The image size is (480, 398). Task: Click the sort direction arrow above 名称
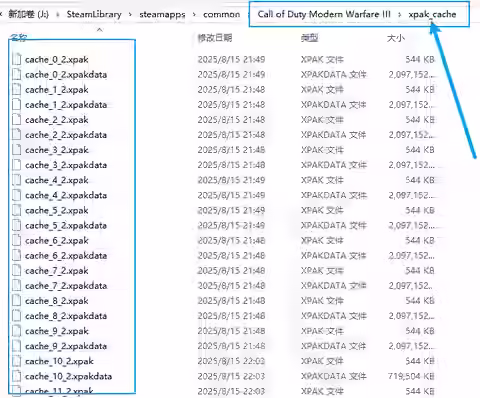[x=99, y=30]
